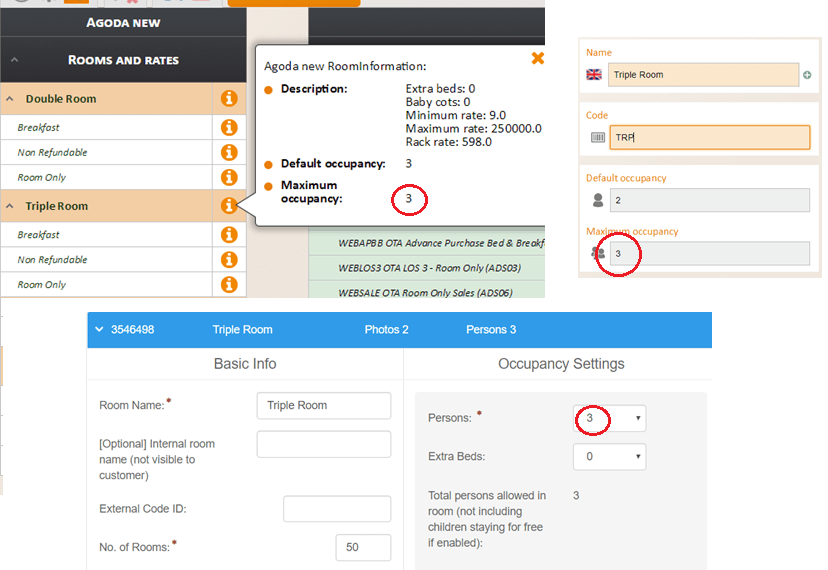The width and height of the screenshot is (828, 570).
Task: Select WEBAPBB OTA Advance Purchase rate row
Action: tap(427, 243)
